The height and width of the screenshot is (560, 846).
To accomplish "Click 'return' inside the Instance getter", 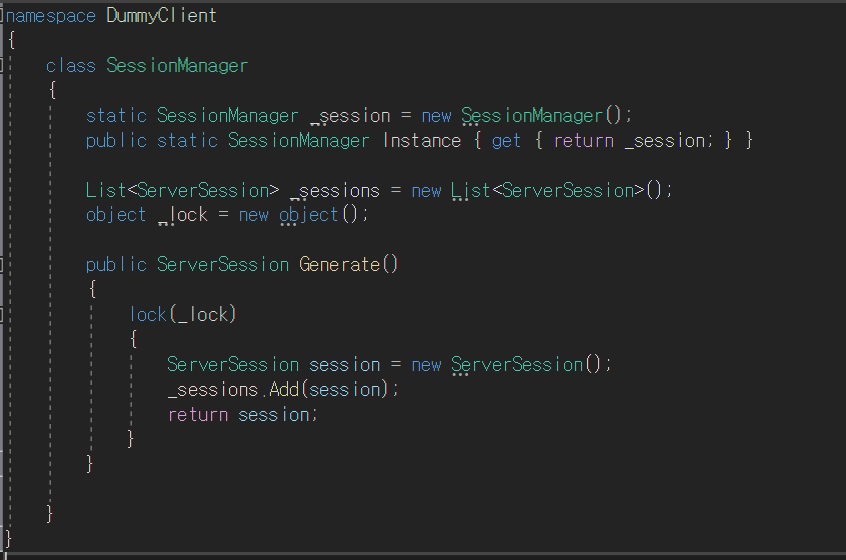I will (583, 141).
